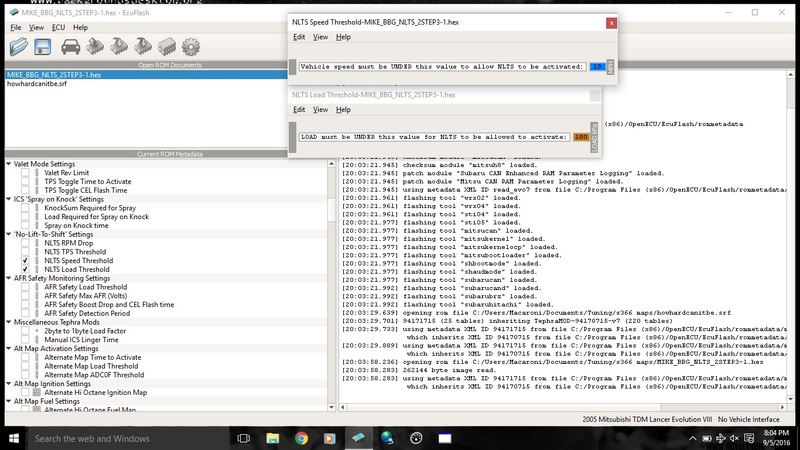Click Alternate Hi Octane Ignition Map entry
Screen dimensions: 800x450
[95, 393]
